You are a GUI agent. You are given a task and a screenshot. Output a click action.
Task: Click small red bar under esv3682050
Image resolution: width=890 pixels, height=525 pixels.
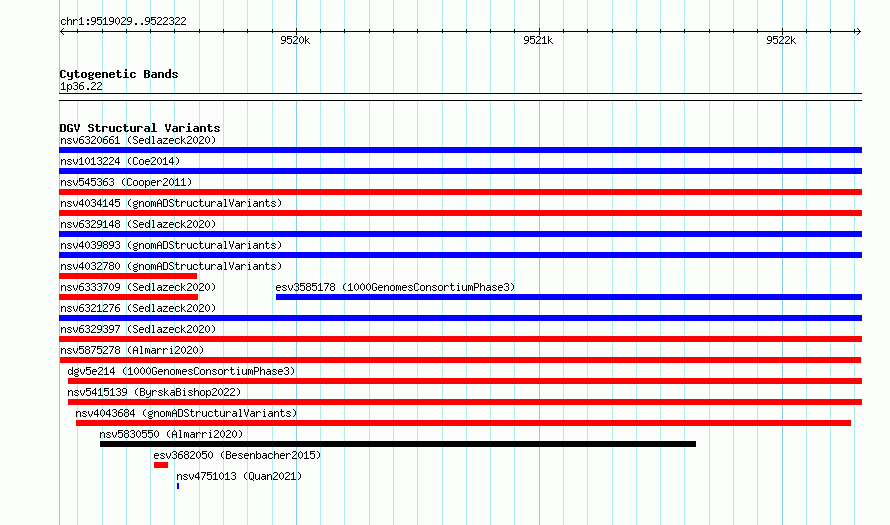(161, 465)
